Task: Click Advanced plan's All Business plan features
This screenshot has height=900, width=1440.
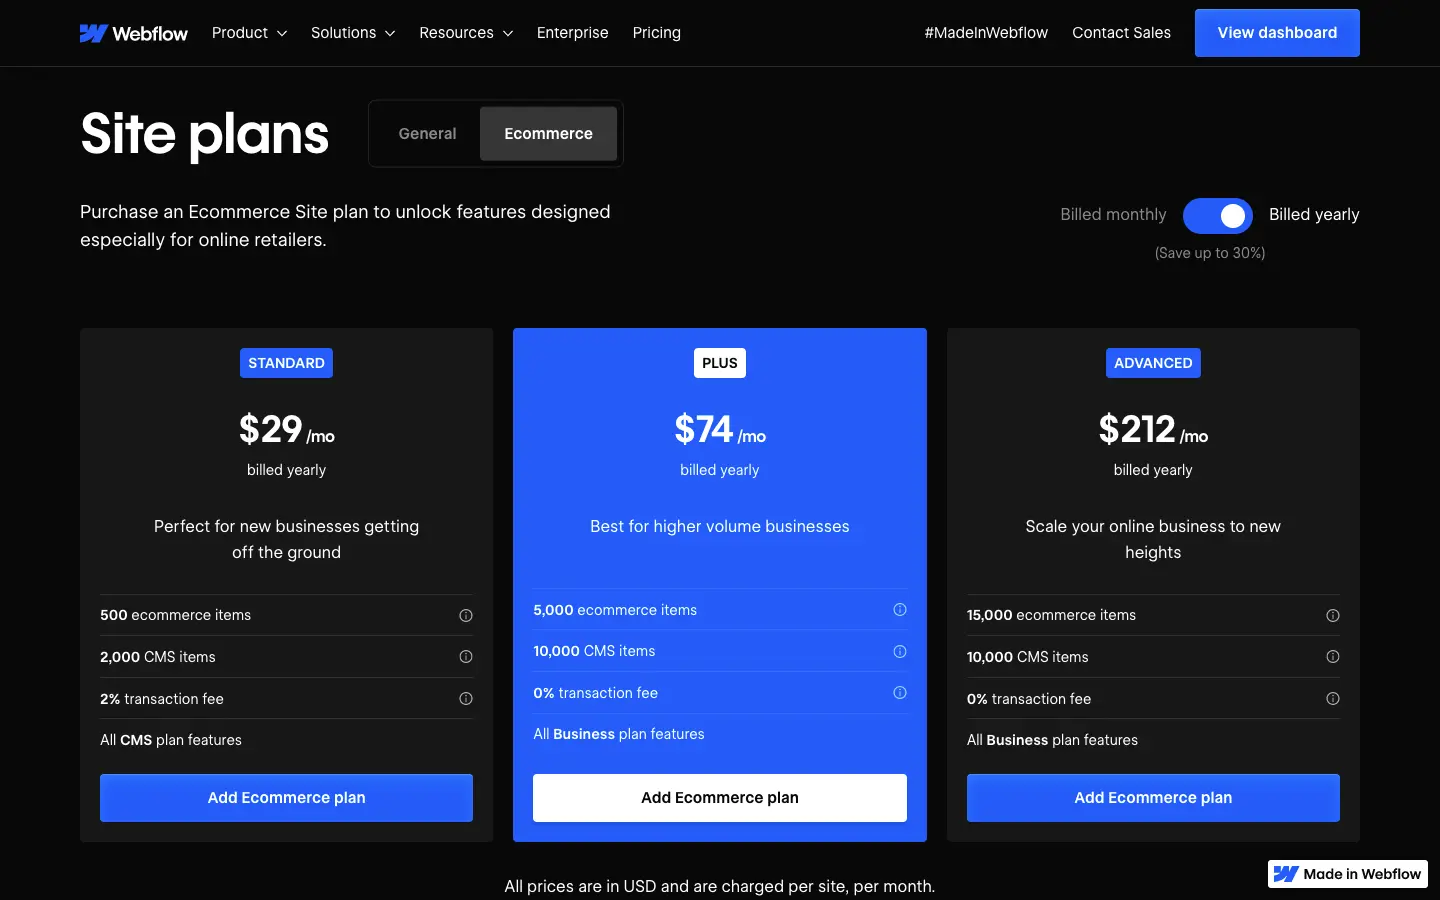Action: (1052, 741)
